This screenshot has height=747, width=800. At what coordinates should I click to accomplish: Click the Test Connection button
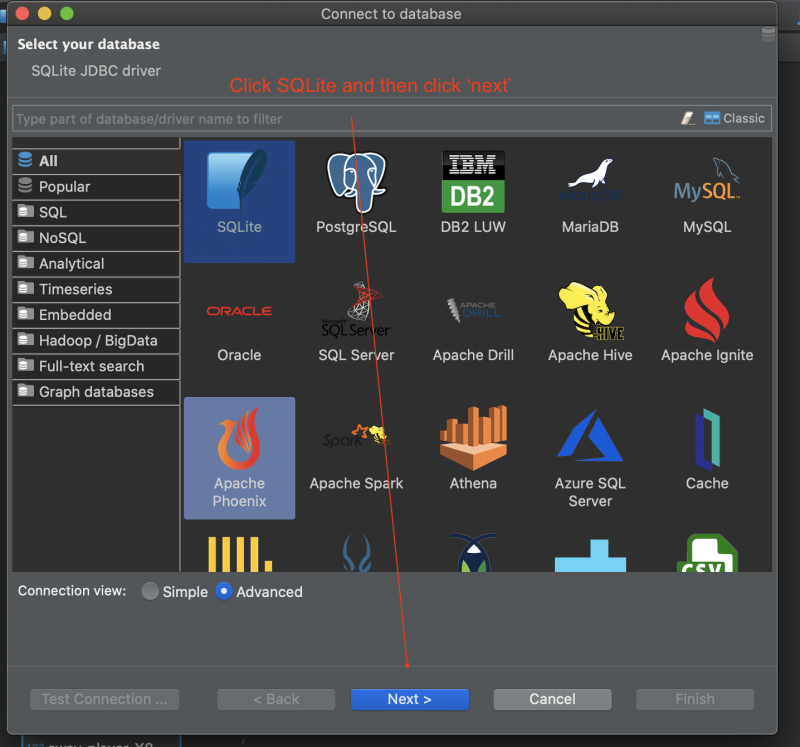click(105, 699)
